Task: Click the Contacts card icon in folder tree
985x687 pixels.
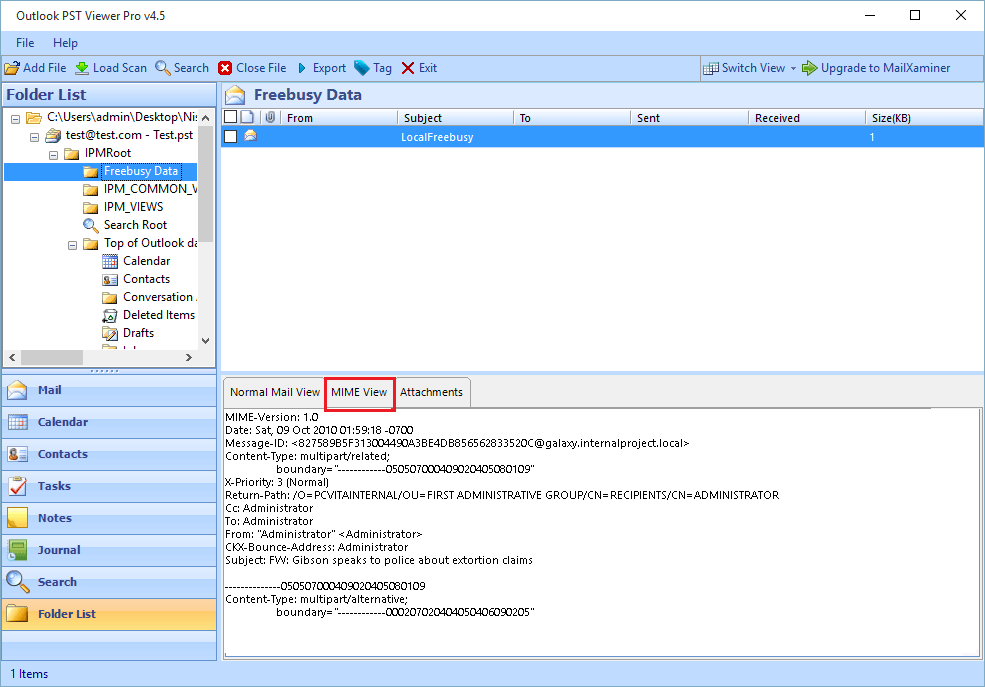Action: [110, 279]
